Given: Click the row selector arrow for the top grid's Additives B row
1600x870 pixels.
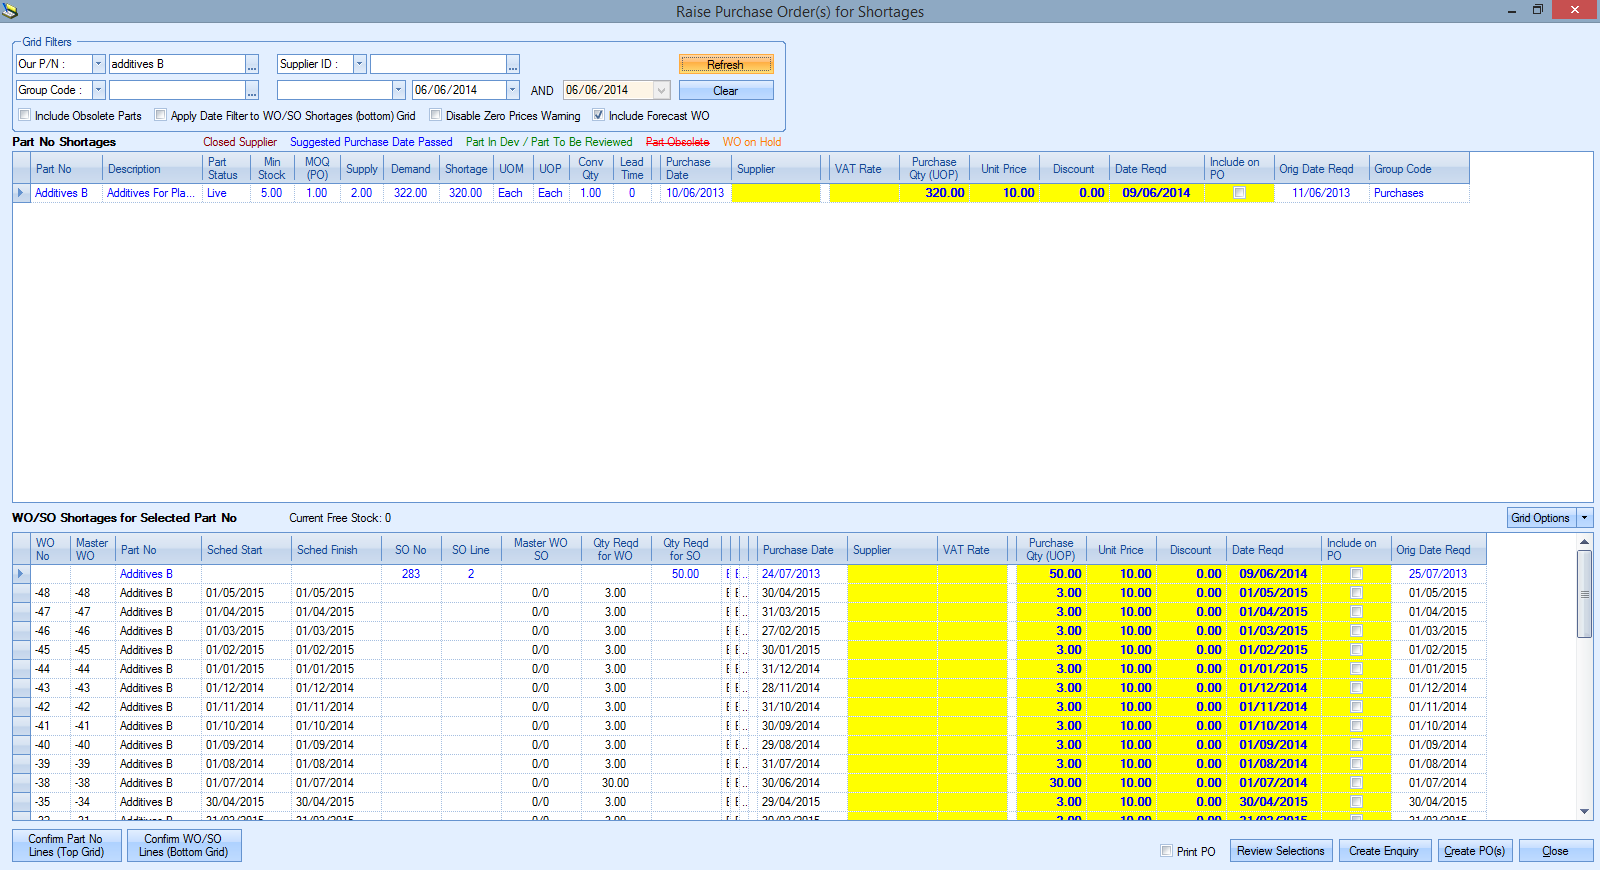Looking at the screenshot, I should coord(21,193).
